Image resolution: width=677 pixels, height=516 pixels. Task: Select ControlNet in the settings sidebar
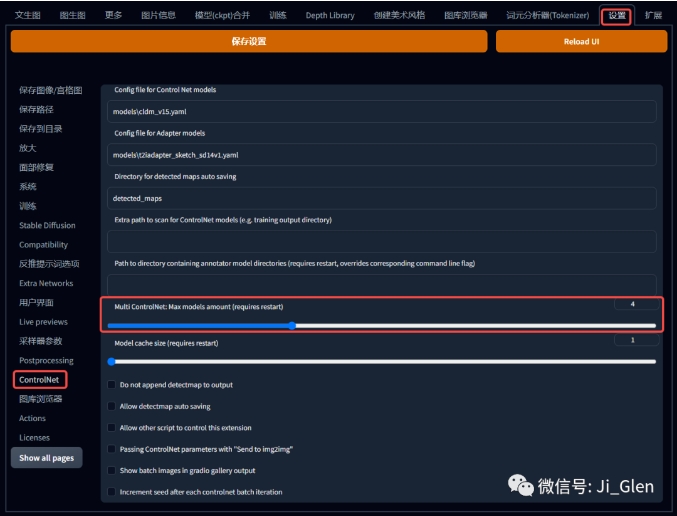pyautogui.click(x=40, y=380)
